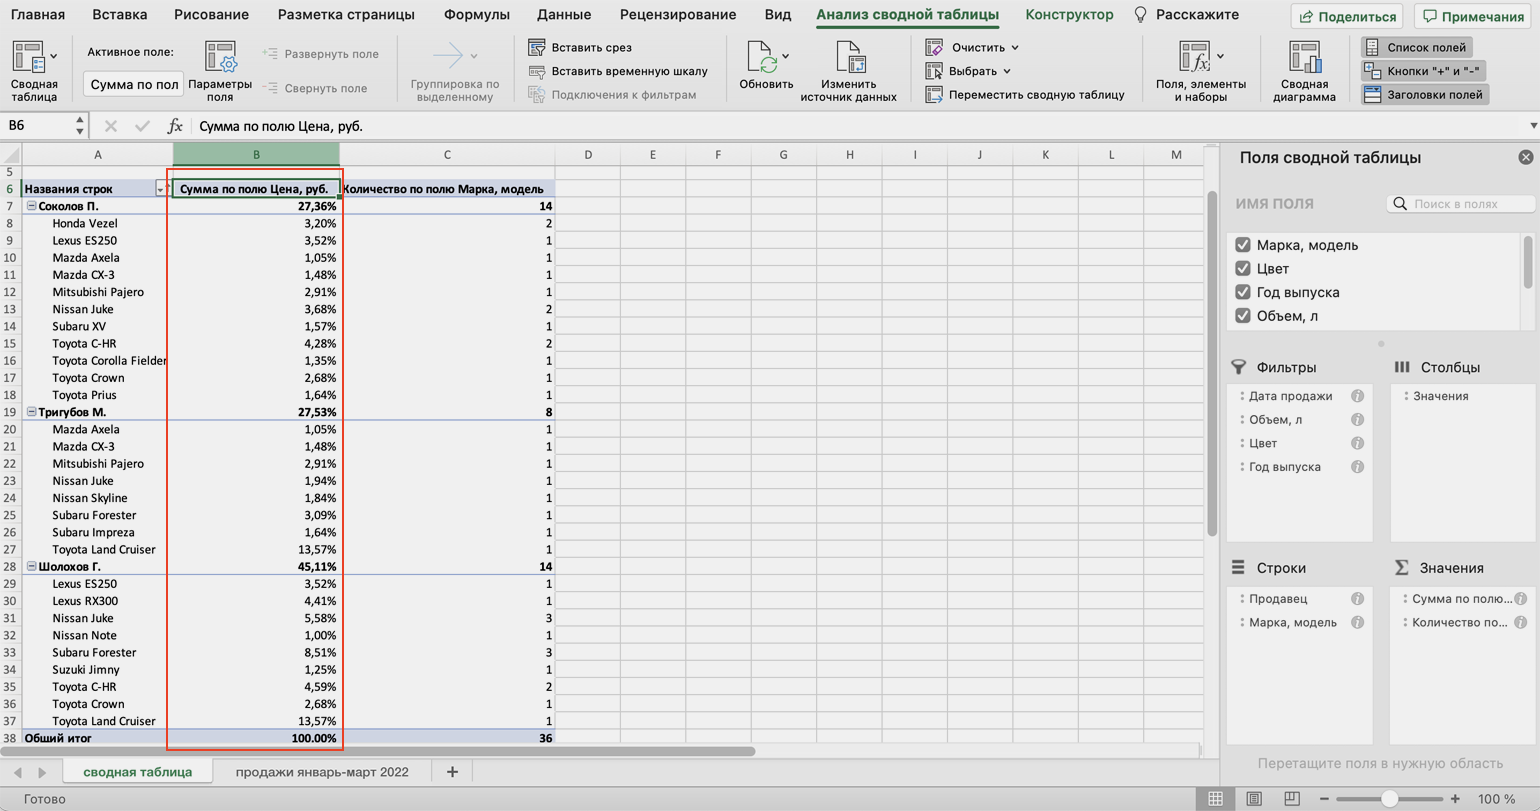Expand the Очистить dropdown menu
1540x811 pixels.
pyautogui.click(x=1015, y=47)
